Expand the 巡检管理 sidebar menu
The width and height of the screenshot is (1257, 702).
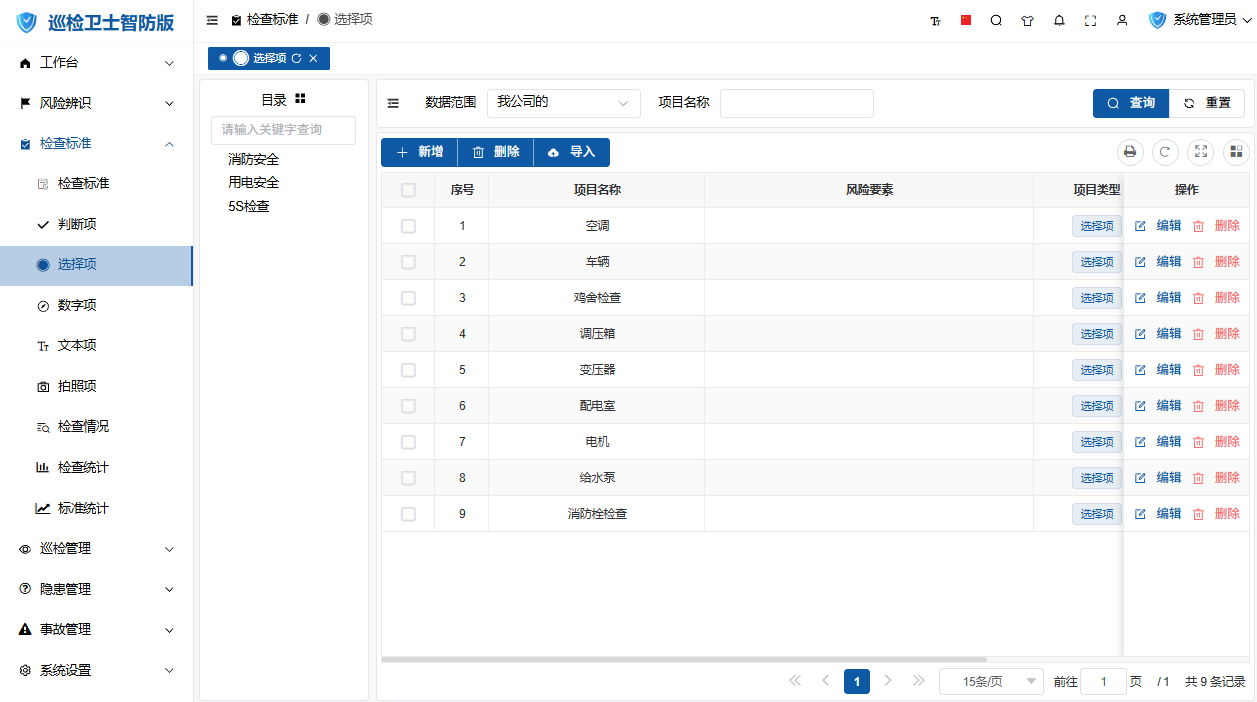pos(96,549)
